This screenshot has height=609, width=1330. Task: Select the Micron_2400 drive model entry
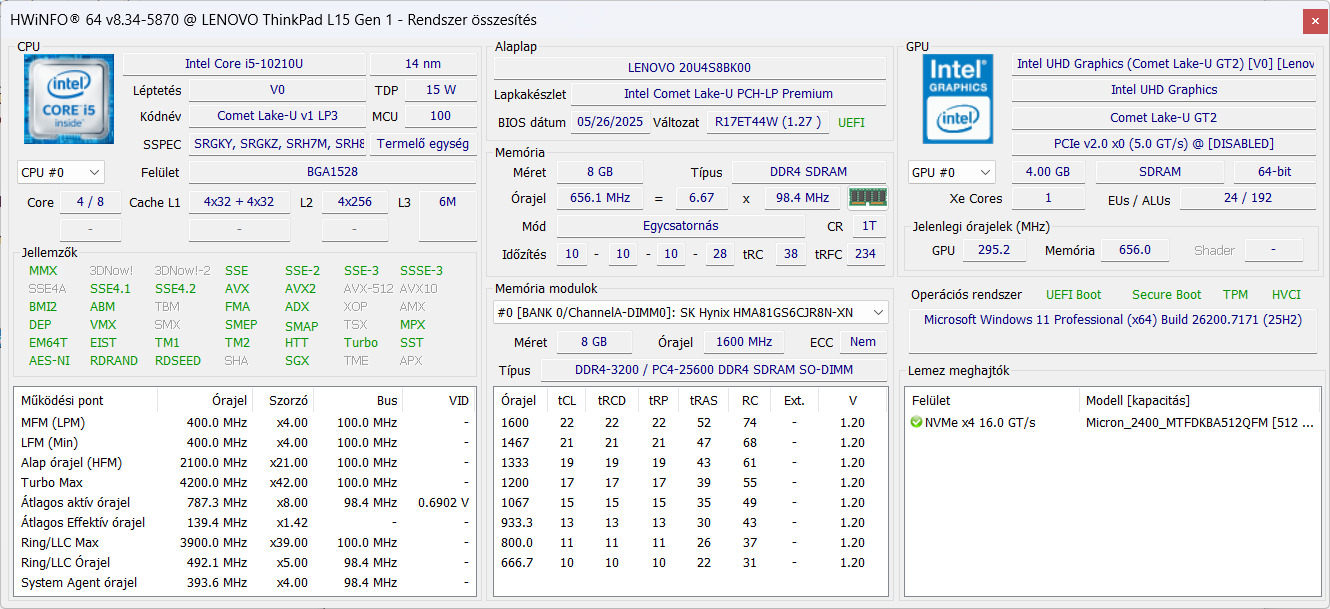tap(1199, 423)
